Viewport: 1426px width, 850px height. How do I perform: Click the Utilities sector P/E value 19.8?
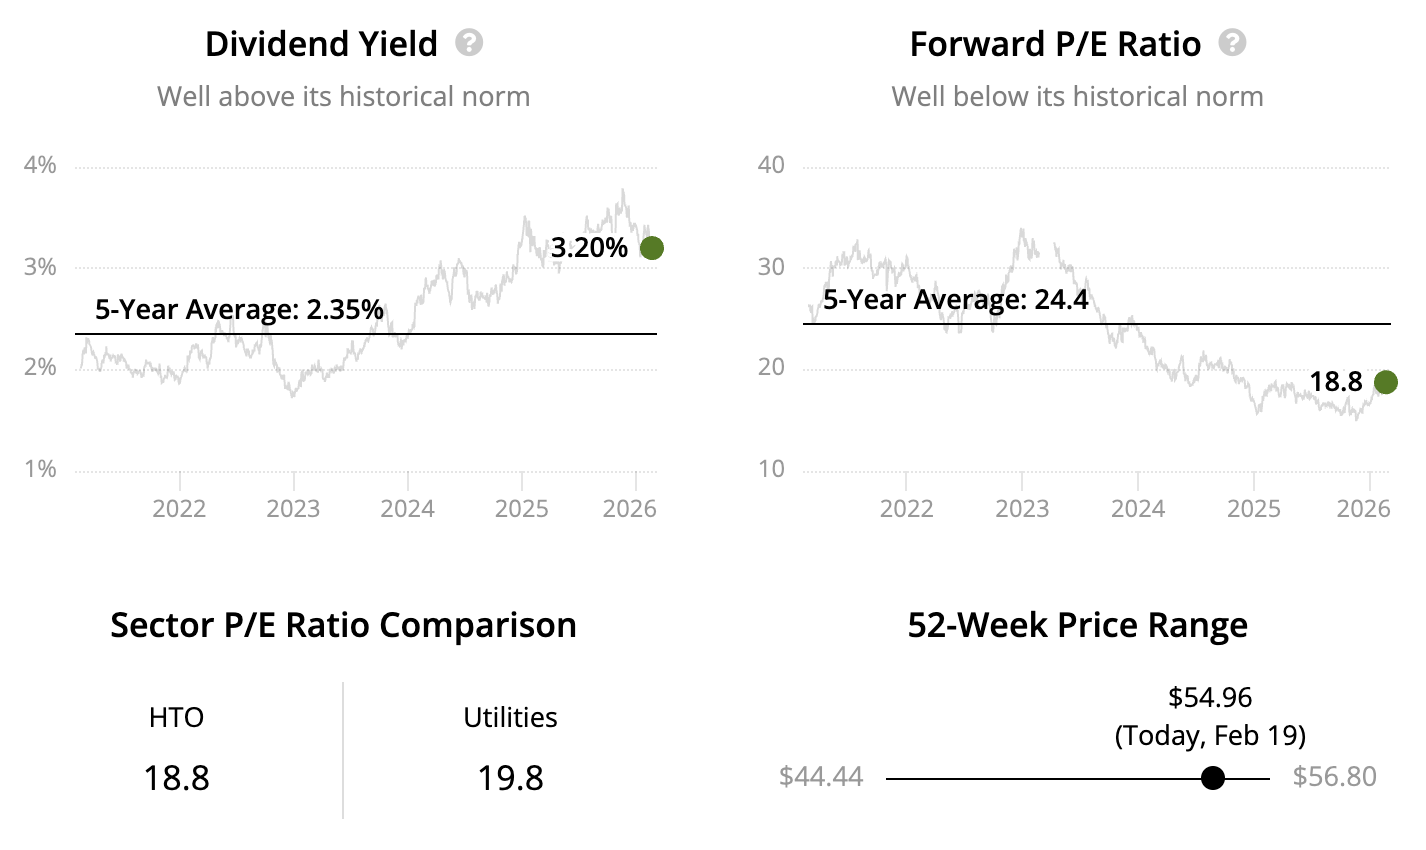(x=510, y=778)
